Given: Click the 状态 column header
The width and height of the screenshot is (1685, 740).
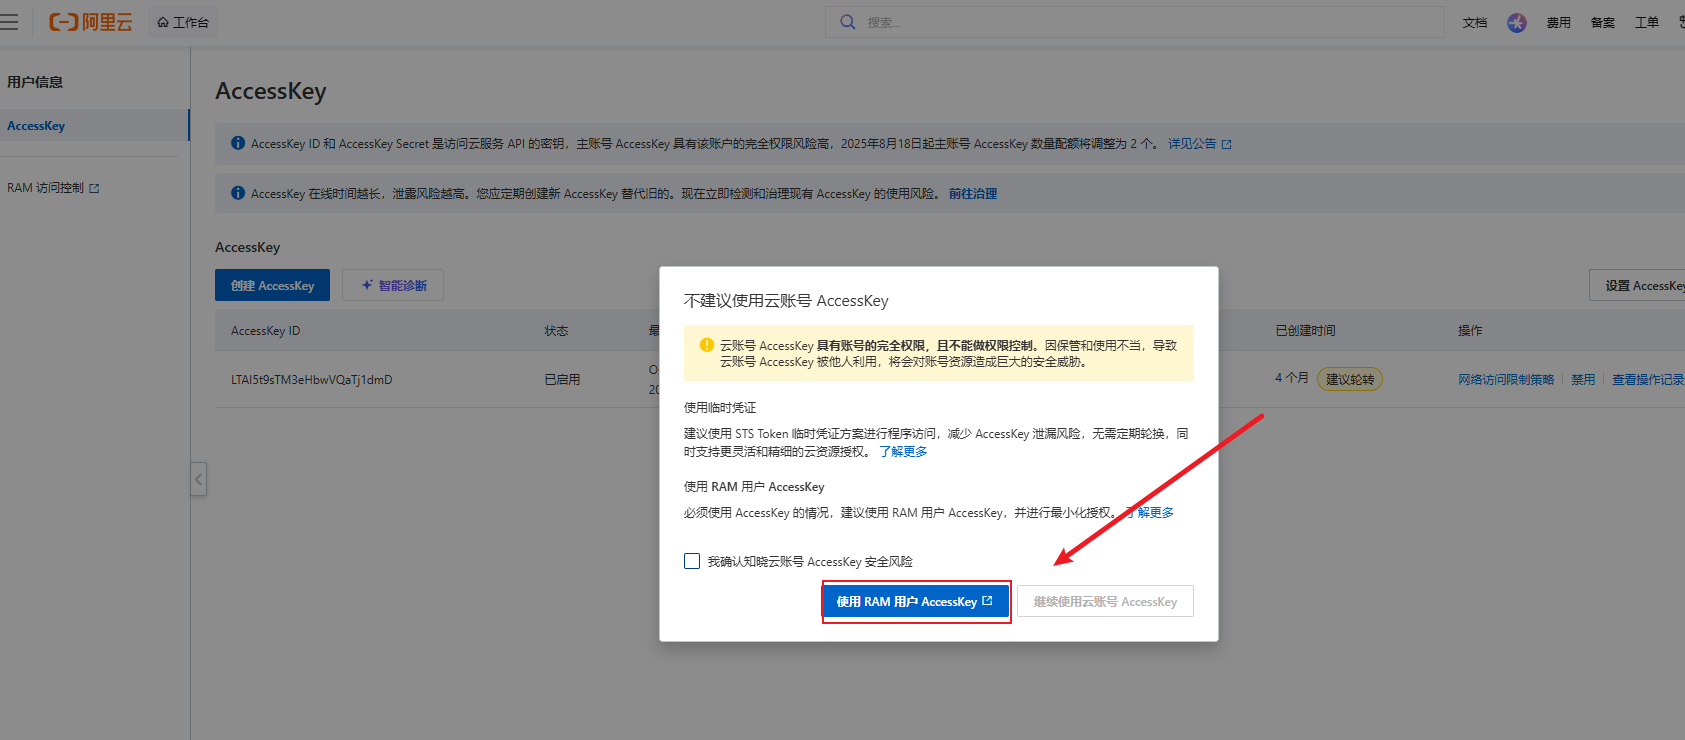Looking at the screenshot, I should tap(556, 331).
